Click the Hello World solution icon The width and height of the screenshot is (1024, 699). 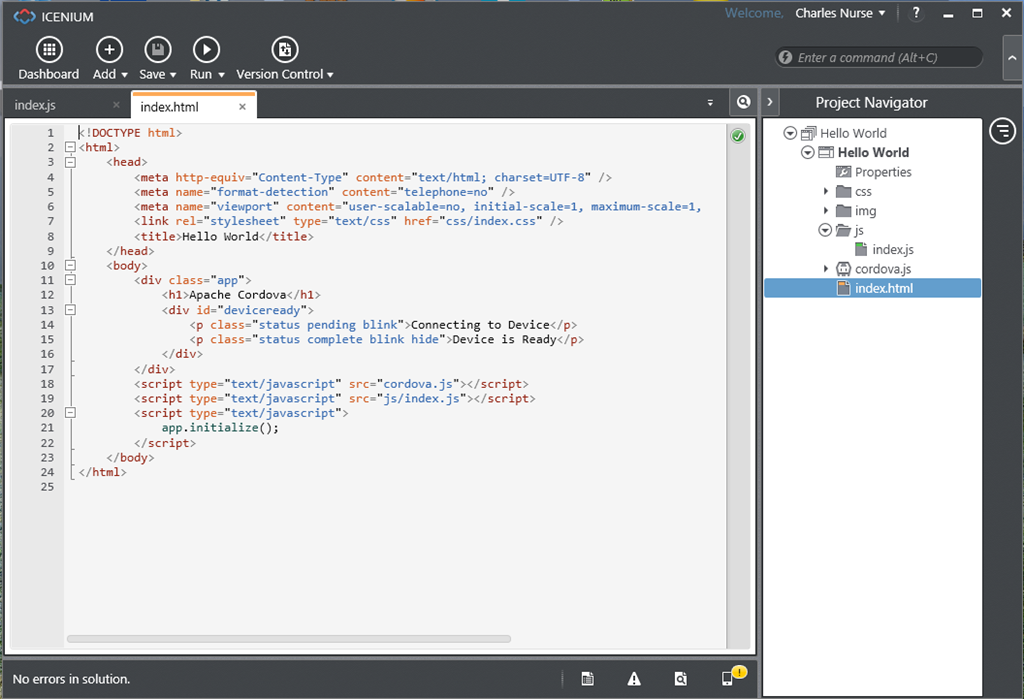808,133
